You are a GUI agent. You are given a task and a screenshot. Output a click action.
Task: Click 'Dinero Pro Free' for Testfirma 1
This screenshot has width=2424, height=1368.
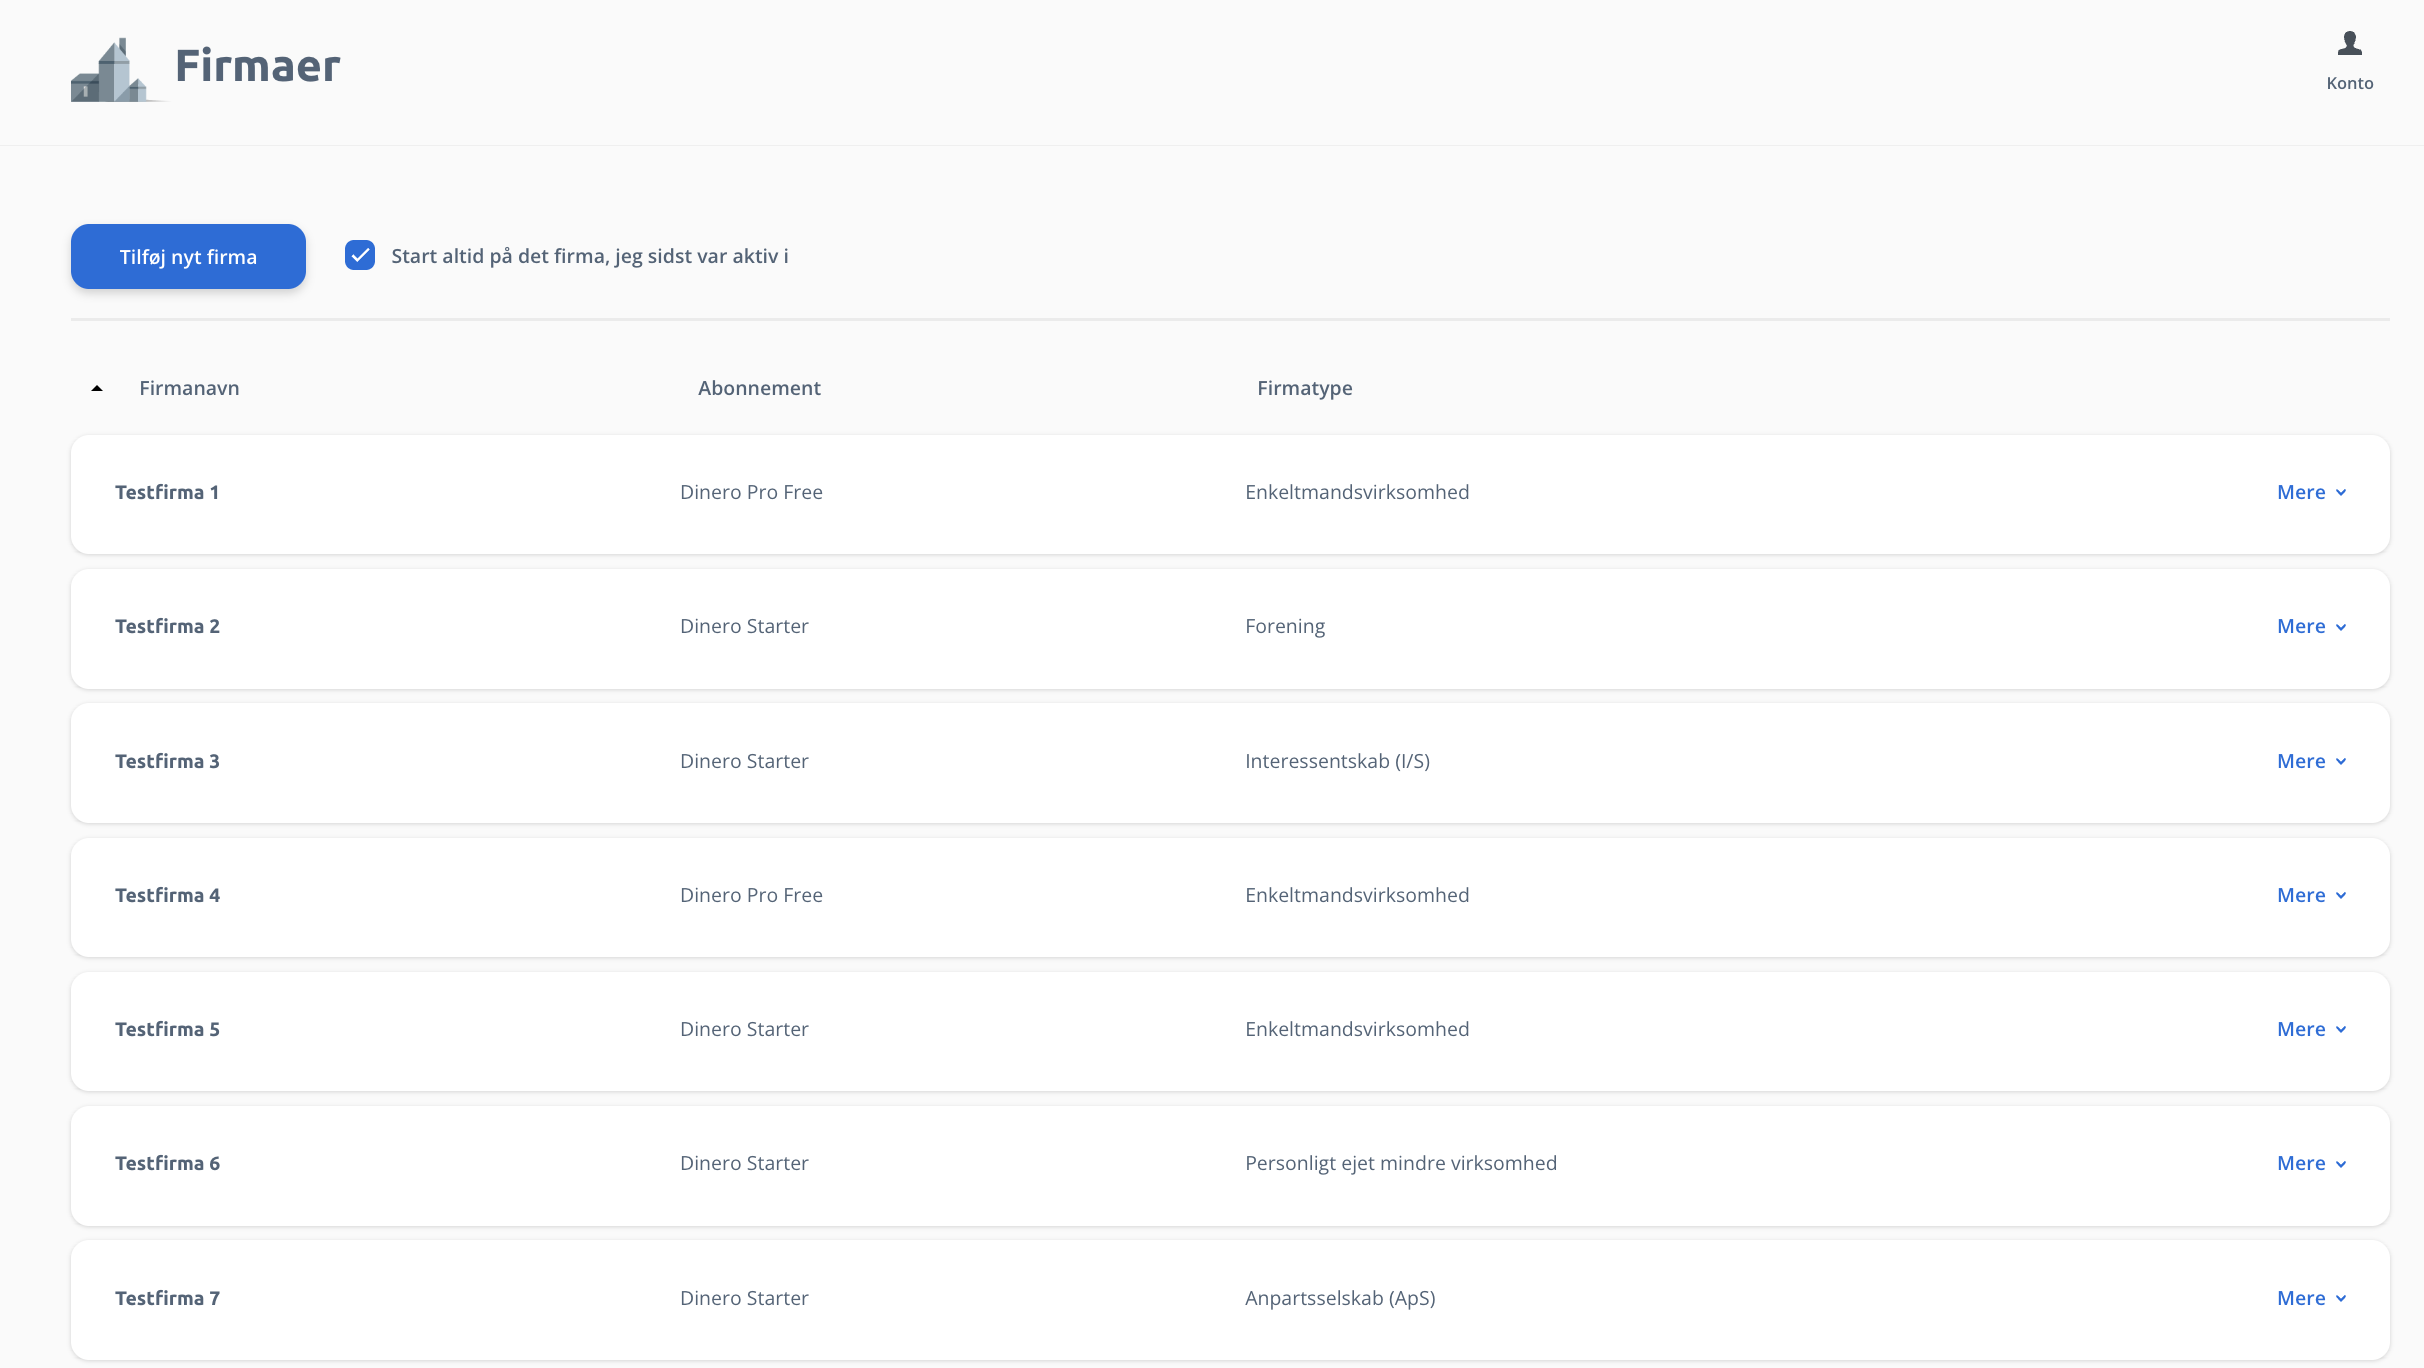pyautogui.click(x=751, y=492)
